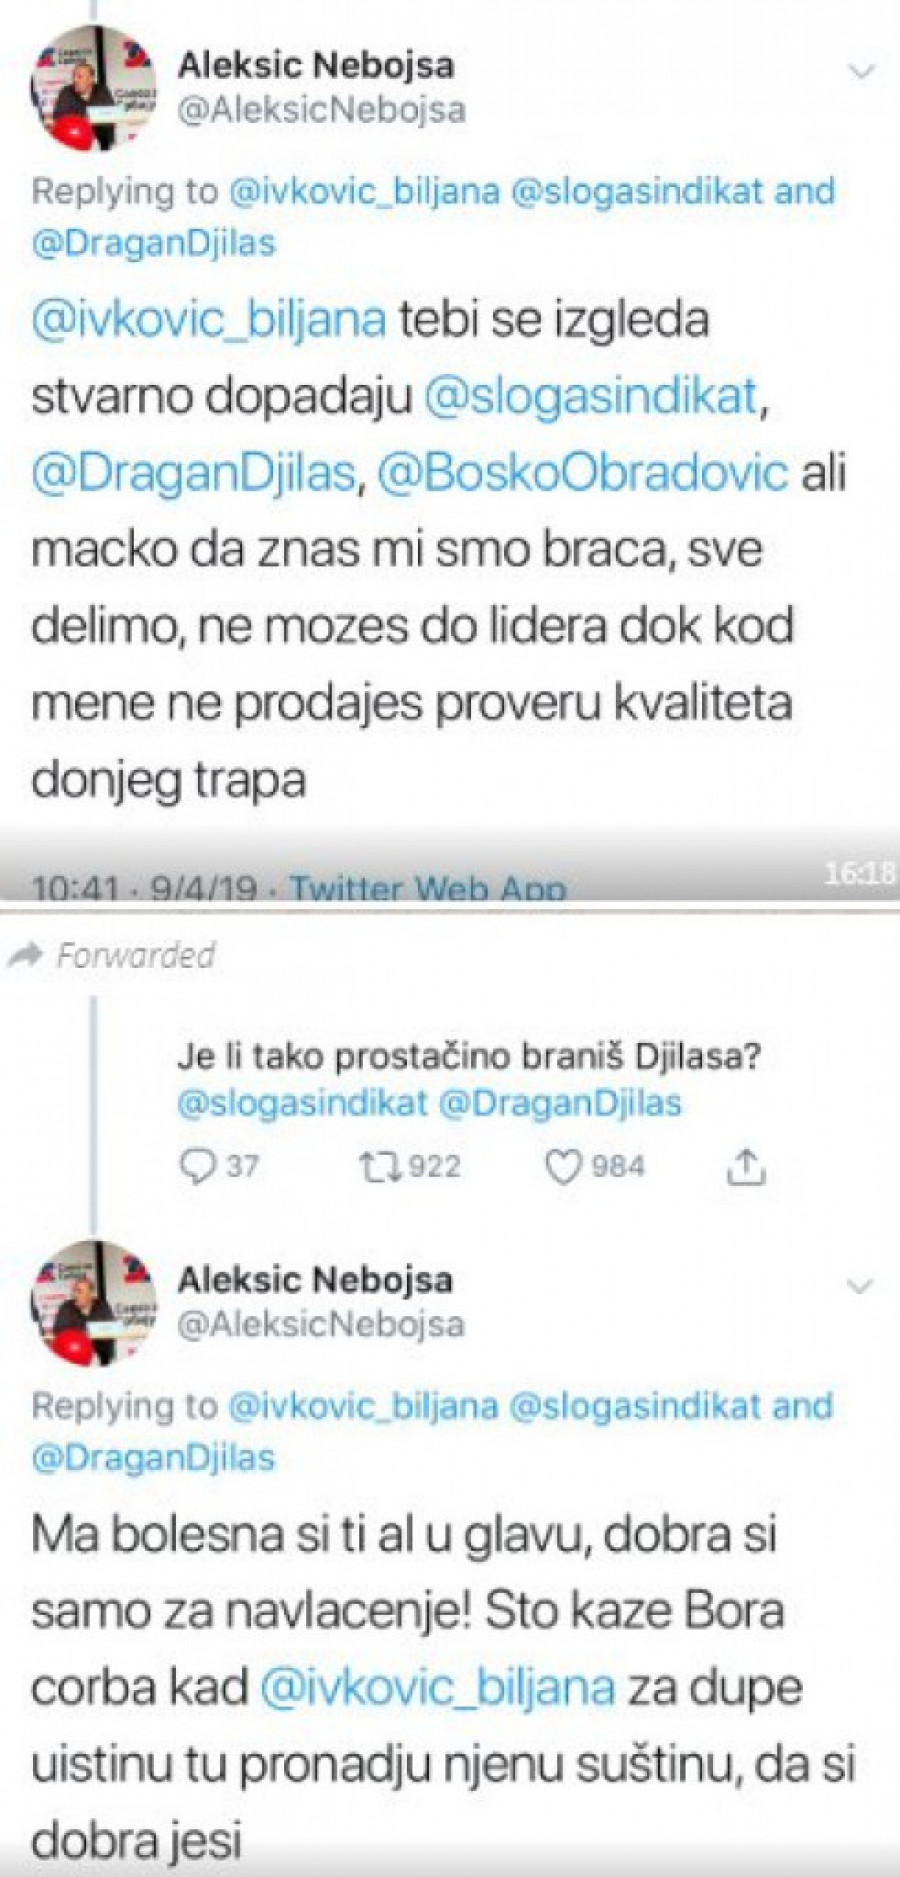Click @AleksicNebojsa handle in the top tweet
This screenshot has height=1877, width=900.
pyautogui.click(x=321, y=109)
